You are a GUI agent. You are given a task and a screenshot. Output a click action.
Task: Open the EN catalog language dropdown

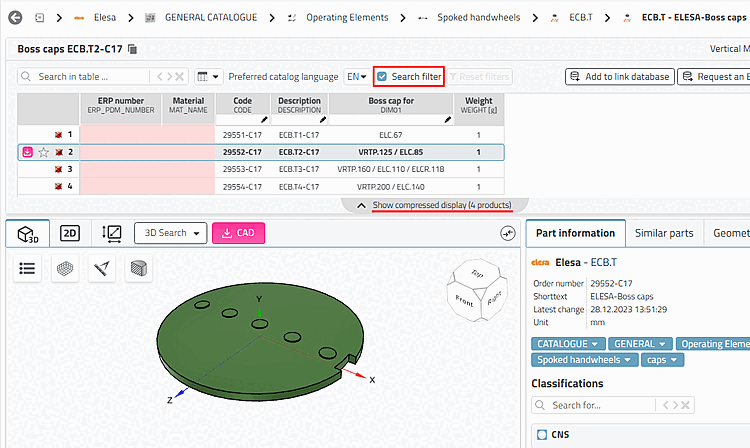pyautogui.click(x=356, y=76)
